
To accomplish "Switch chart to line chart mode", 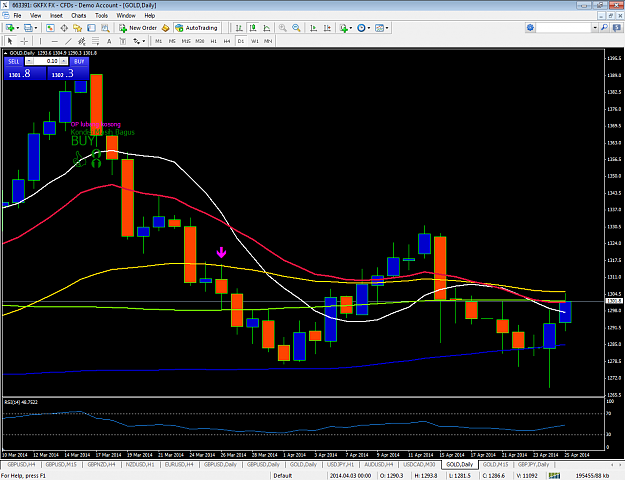I will click(267, 28).
